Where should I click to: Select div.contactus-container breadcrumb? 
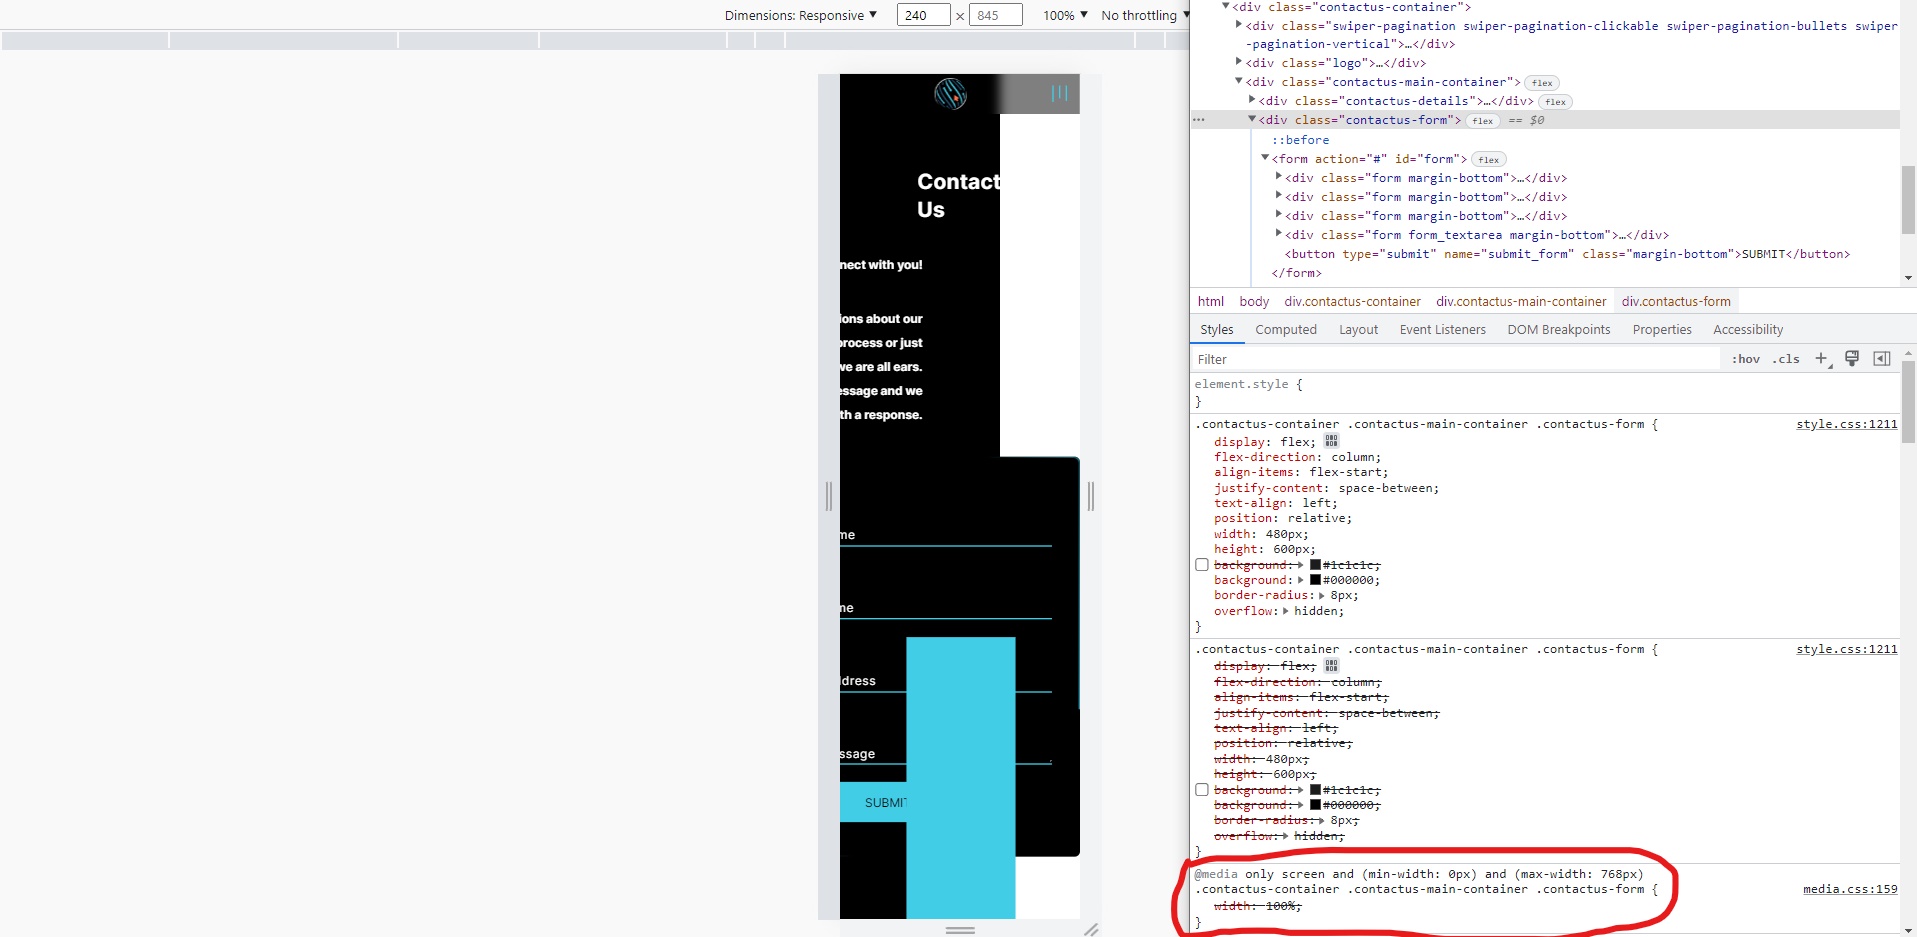tap(1352, 301)
